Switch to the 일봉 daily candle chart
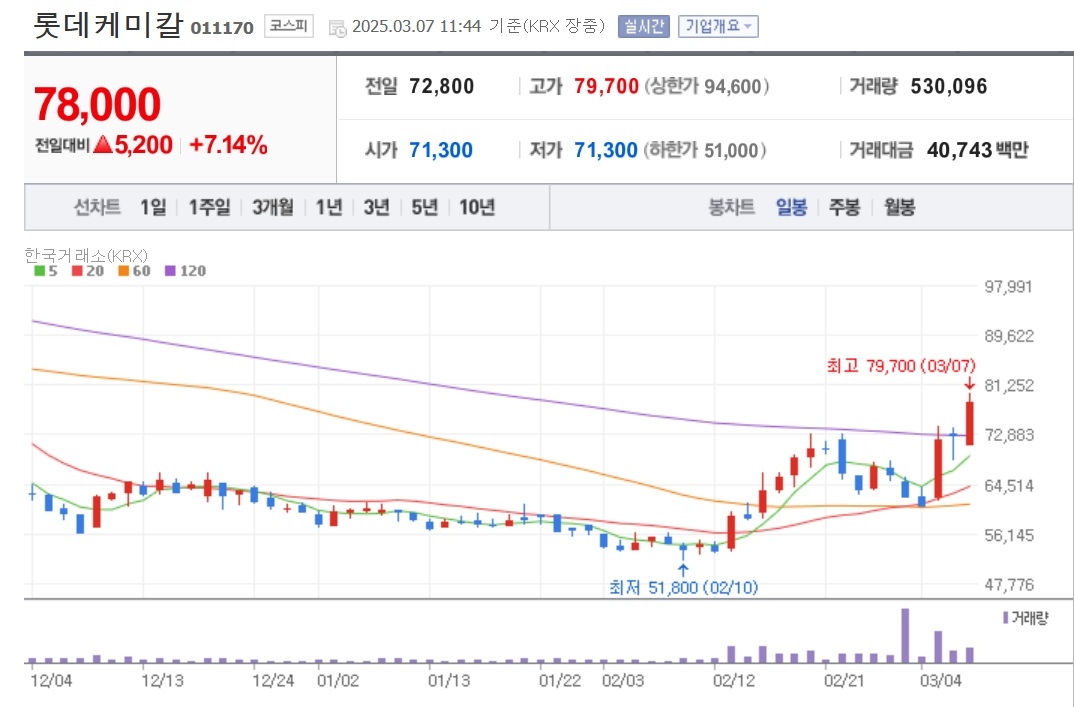Image resolution: width=1074 pixels, height=707 pixels. click(x=791, y=207)
